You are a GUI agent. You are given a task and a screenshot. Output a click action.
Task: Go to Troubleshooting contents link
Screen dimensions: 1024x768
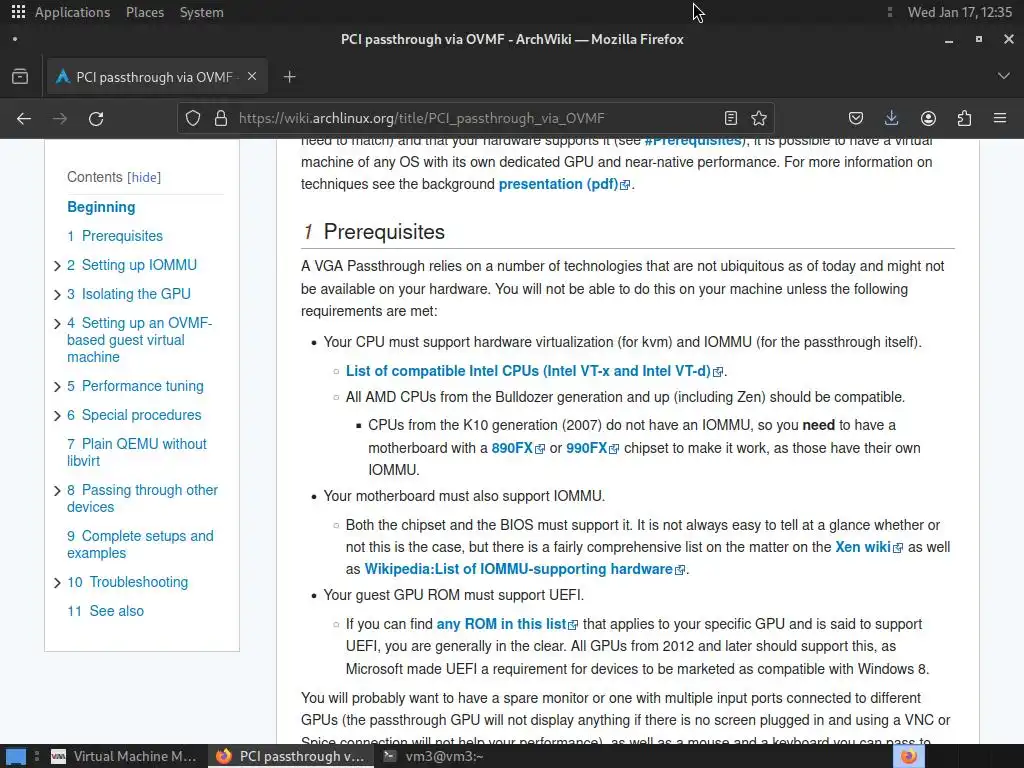pyautogui.click(x=127, y=582)
